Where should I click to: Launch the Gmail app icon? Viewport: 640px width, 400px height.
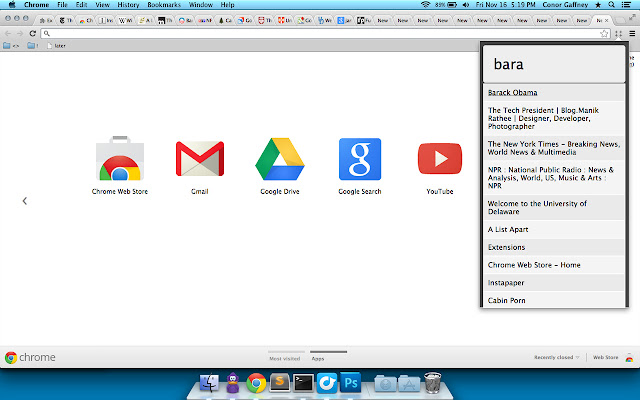[199, 161]
